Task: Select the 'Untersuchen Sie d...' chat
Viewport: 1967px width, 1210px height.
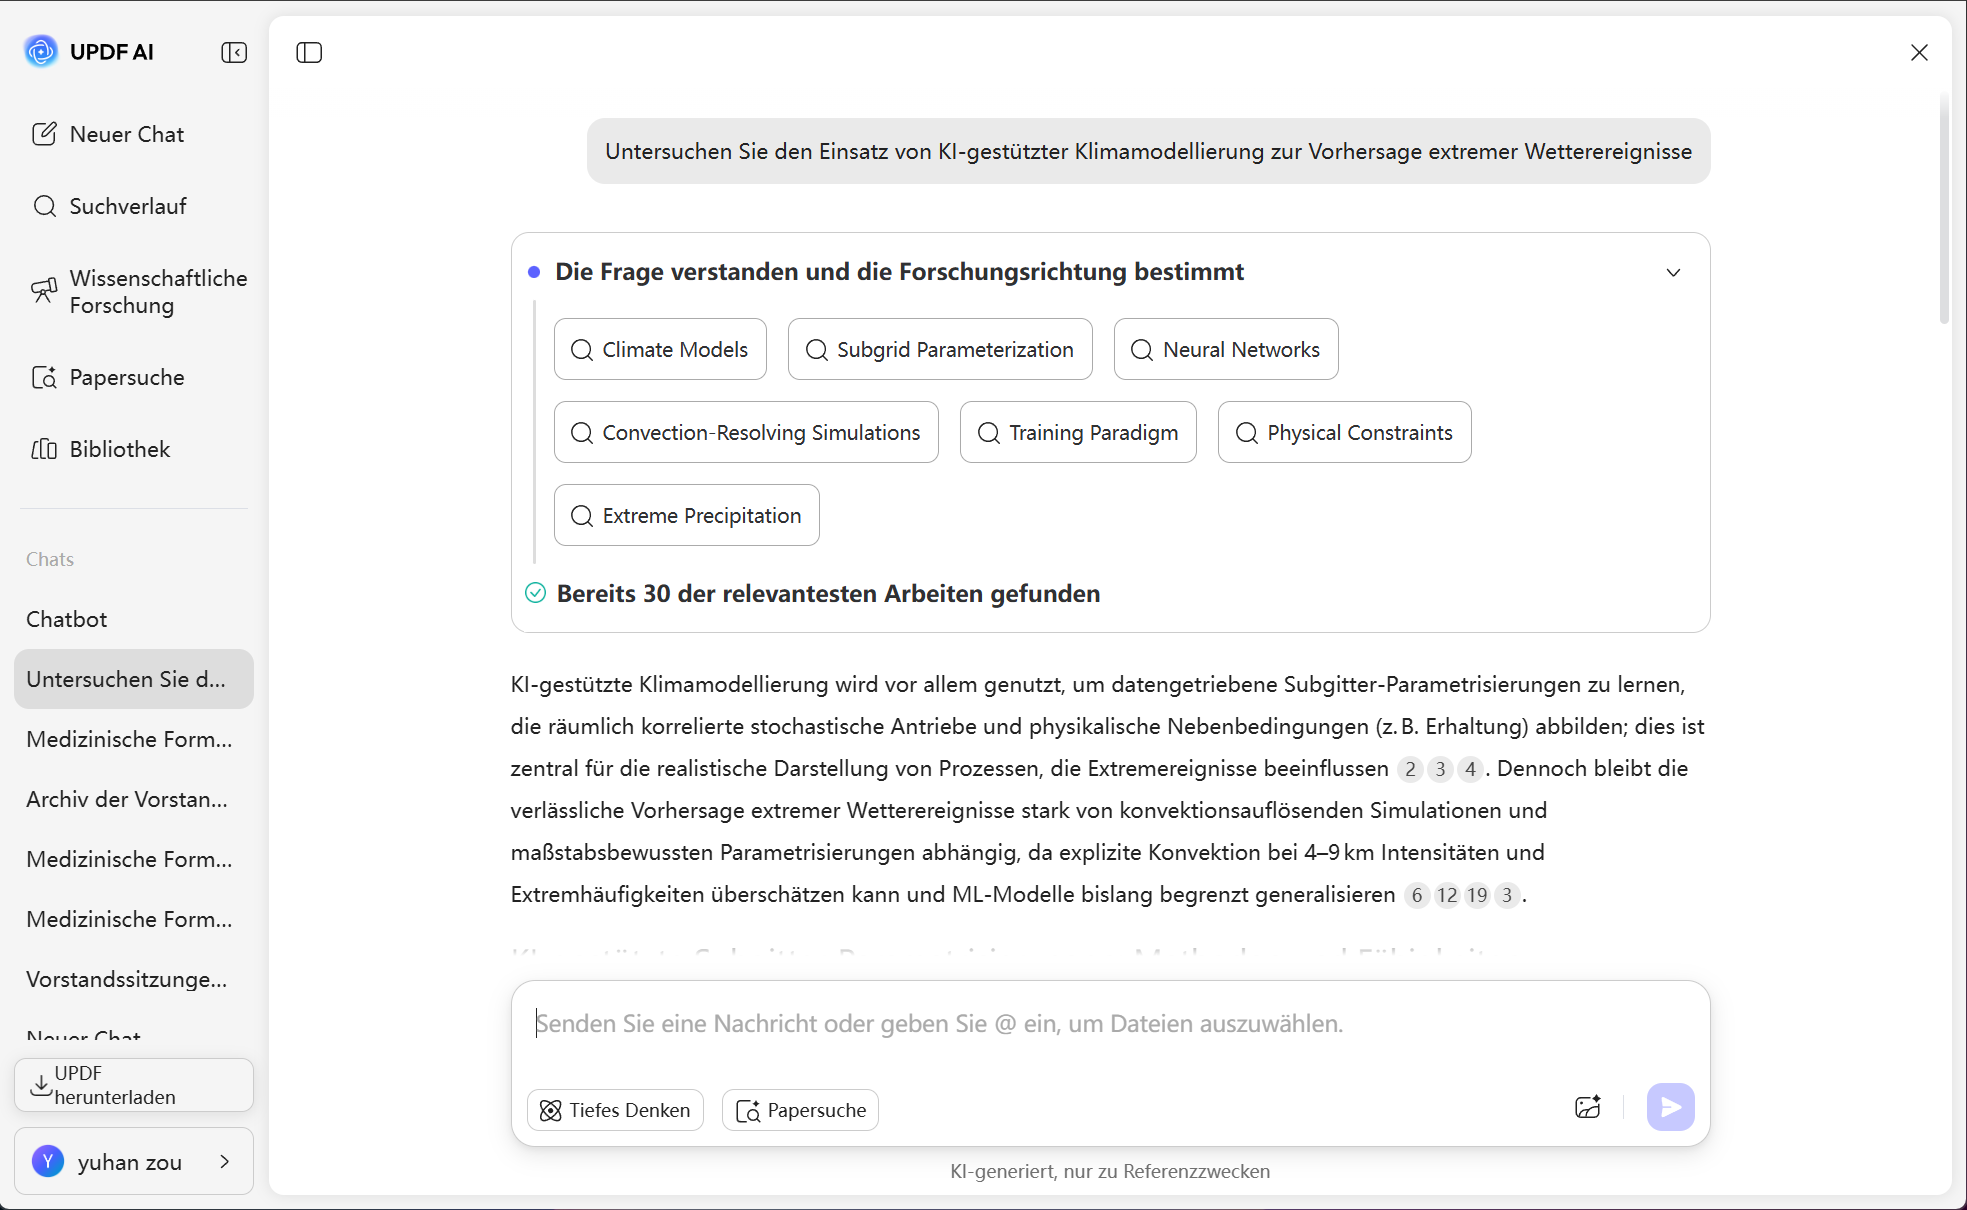Action: click(134, 679)
